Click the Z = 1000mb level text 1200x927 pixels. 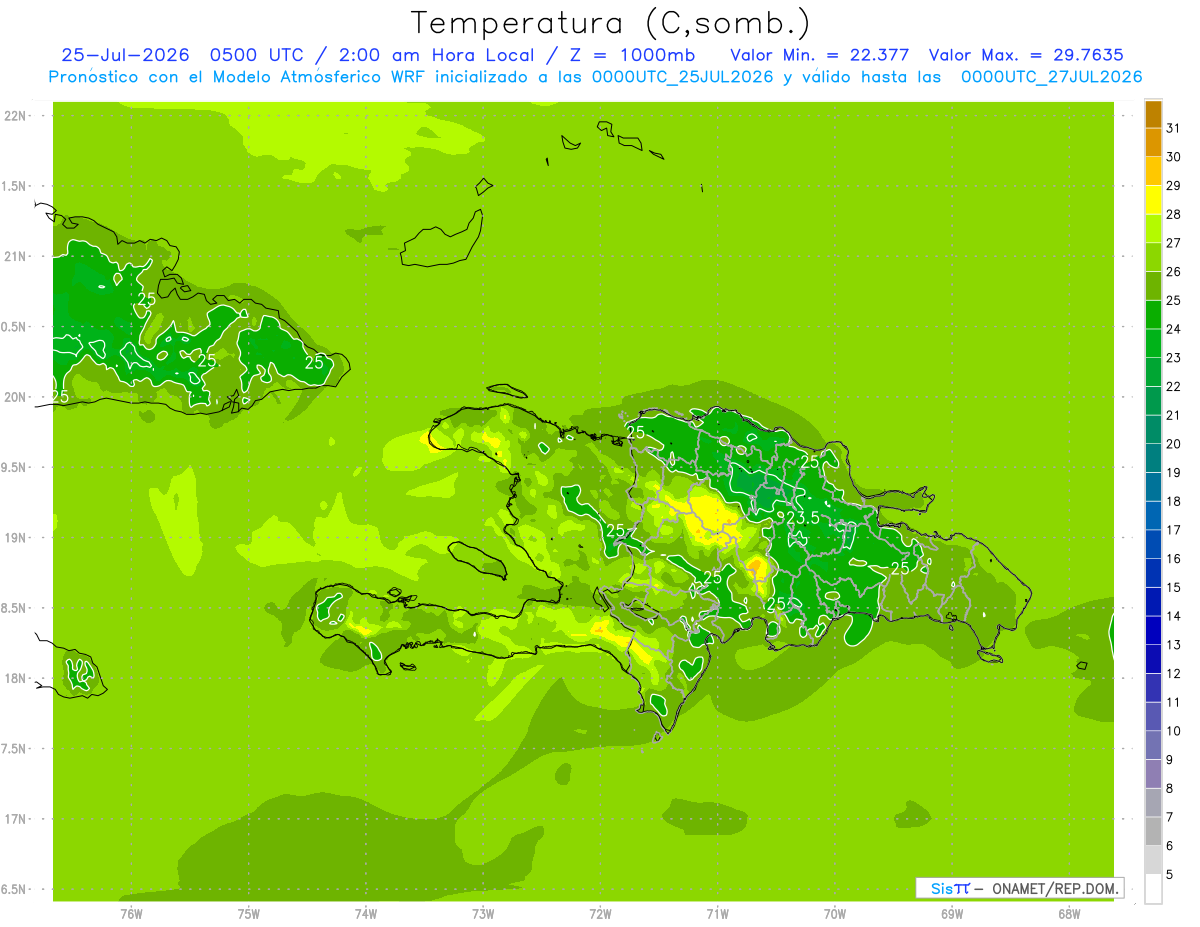click(x=632, y=55)
